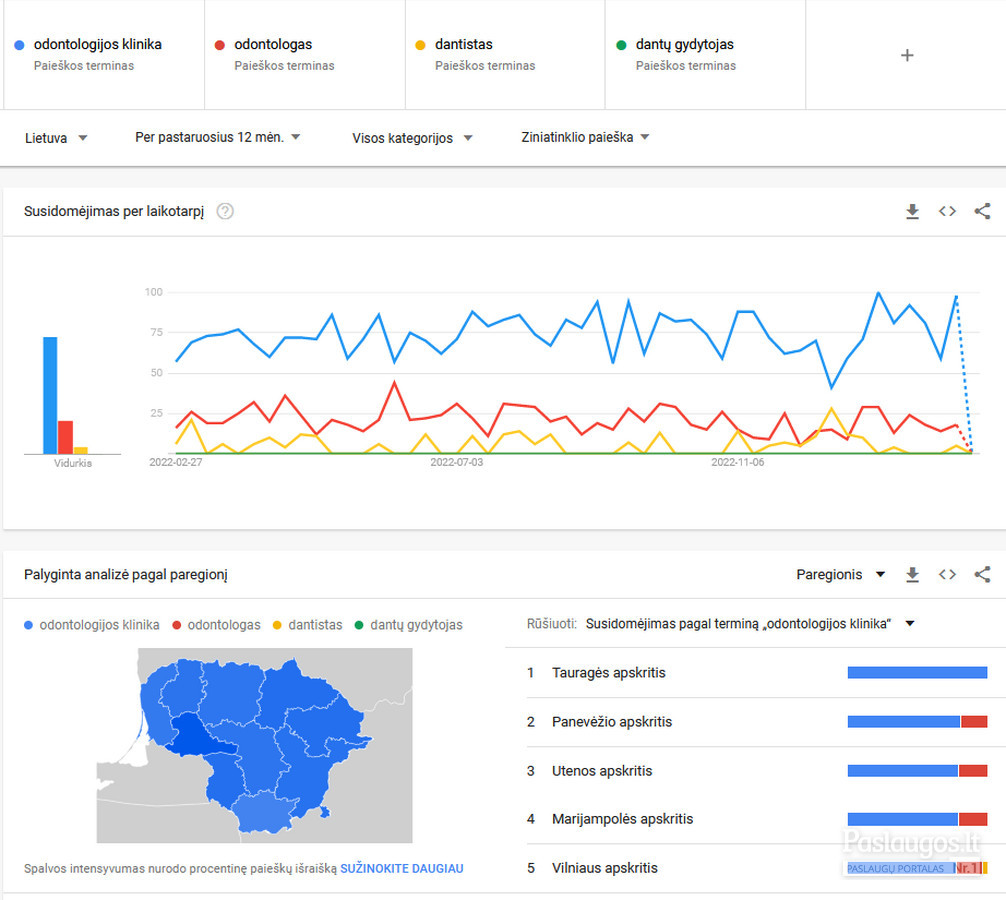Click the Panevėžio apskritis row
The height and width of the screenshot is (900, 1006).
tap(757, 722)
